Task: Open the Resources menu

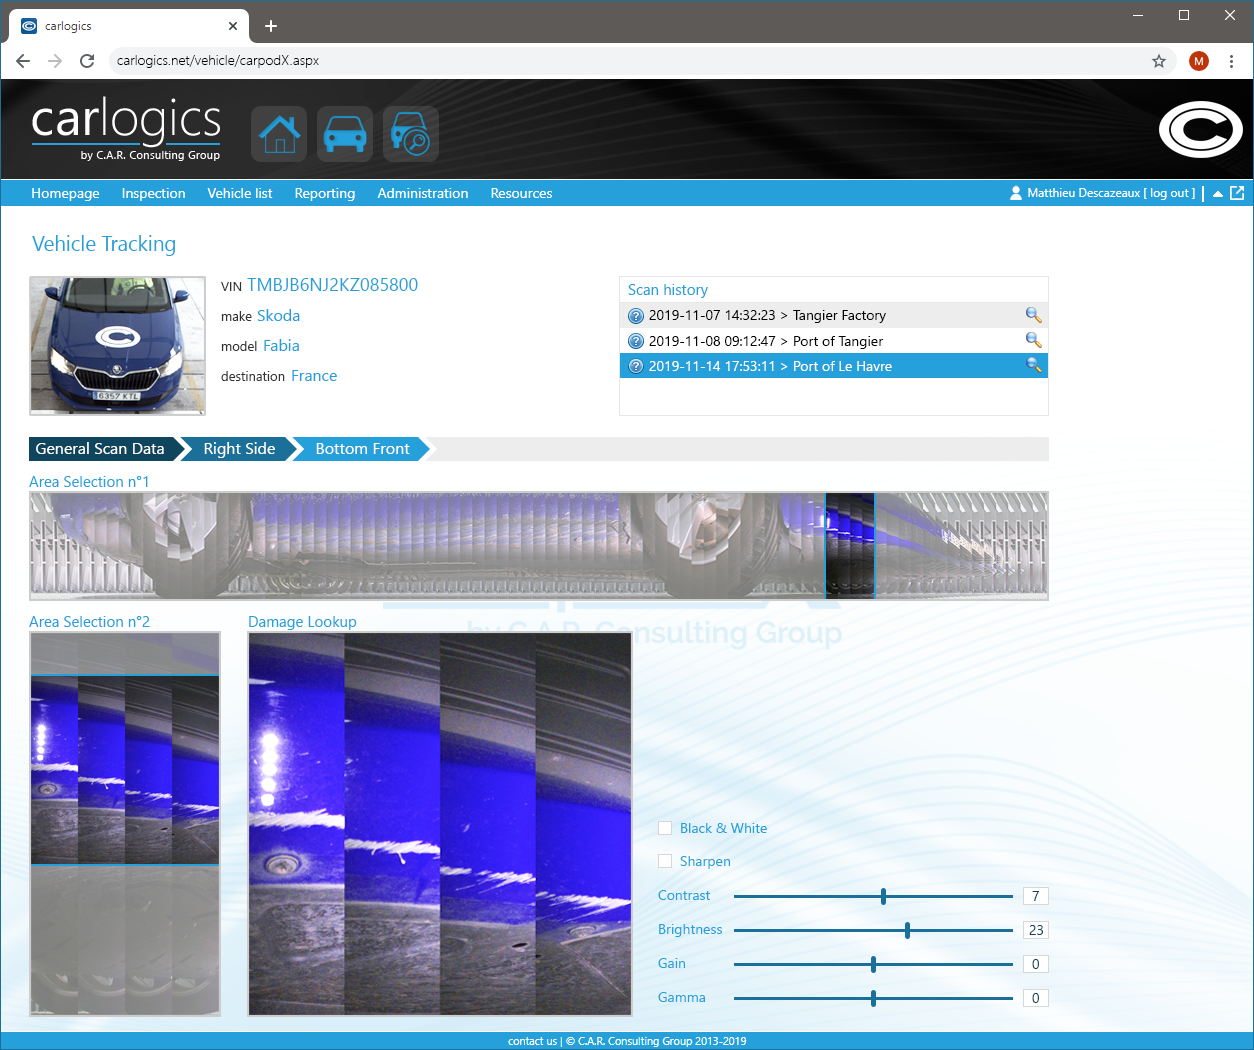Action: pyautogui.click(x=521, y=193)
